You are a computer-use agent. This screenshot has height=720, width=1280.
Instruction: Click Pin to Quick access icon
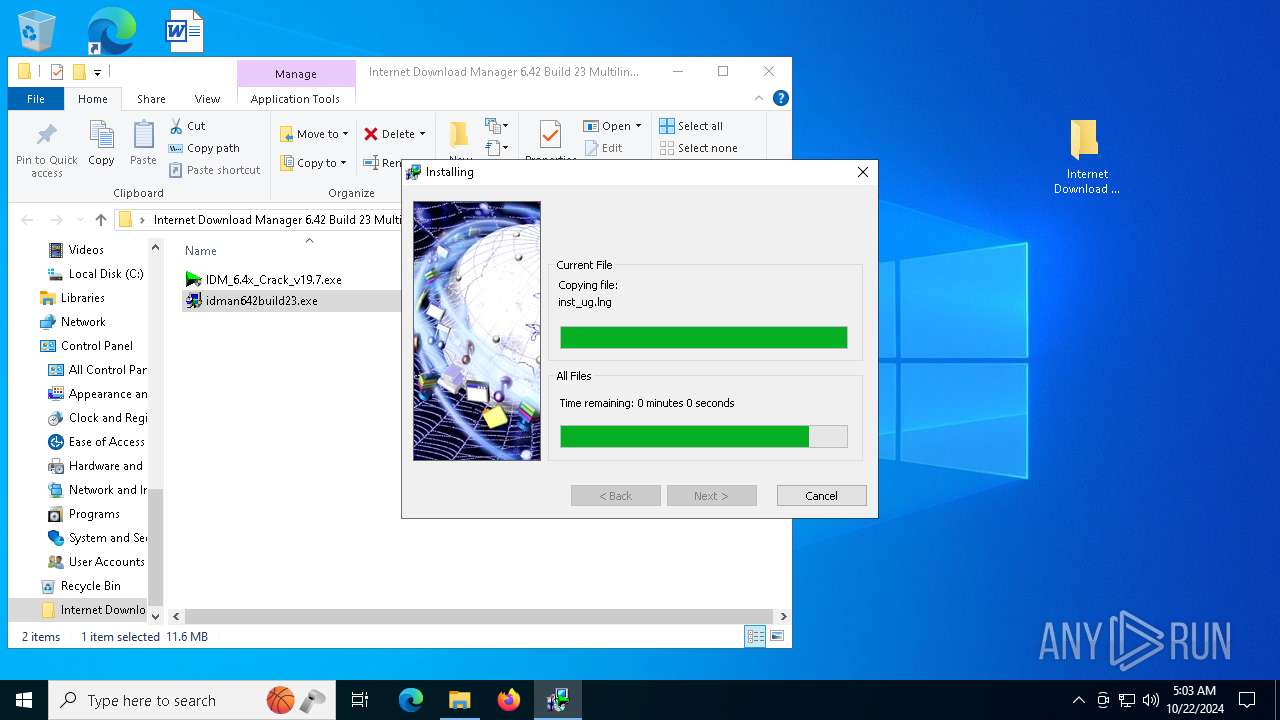pyautogui.click(x=47, y=150)
